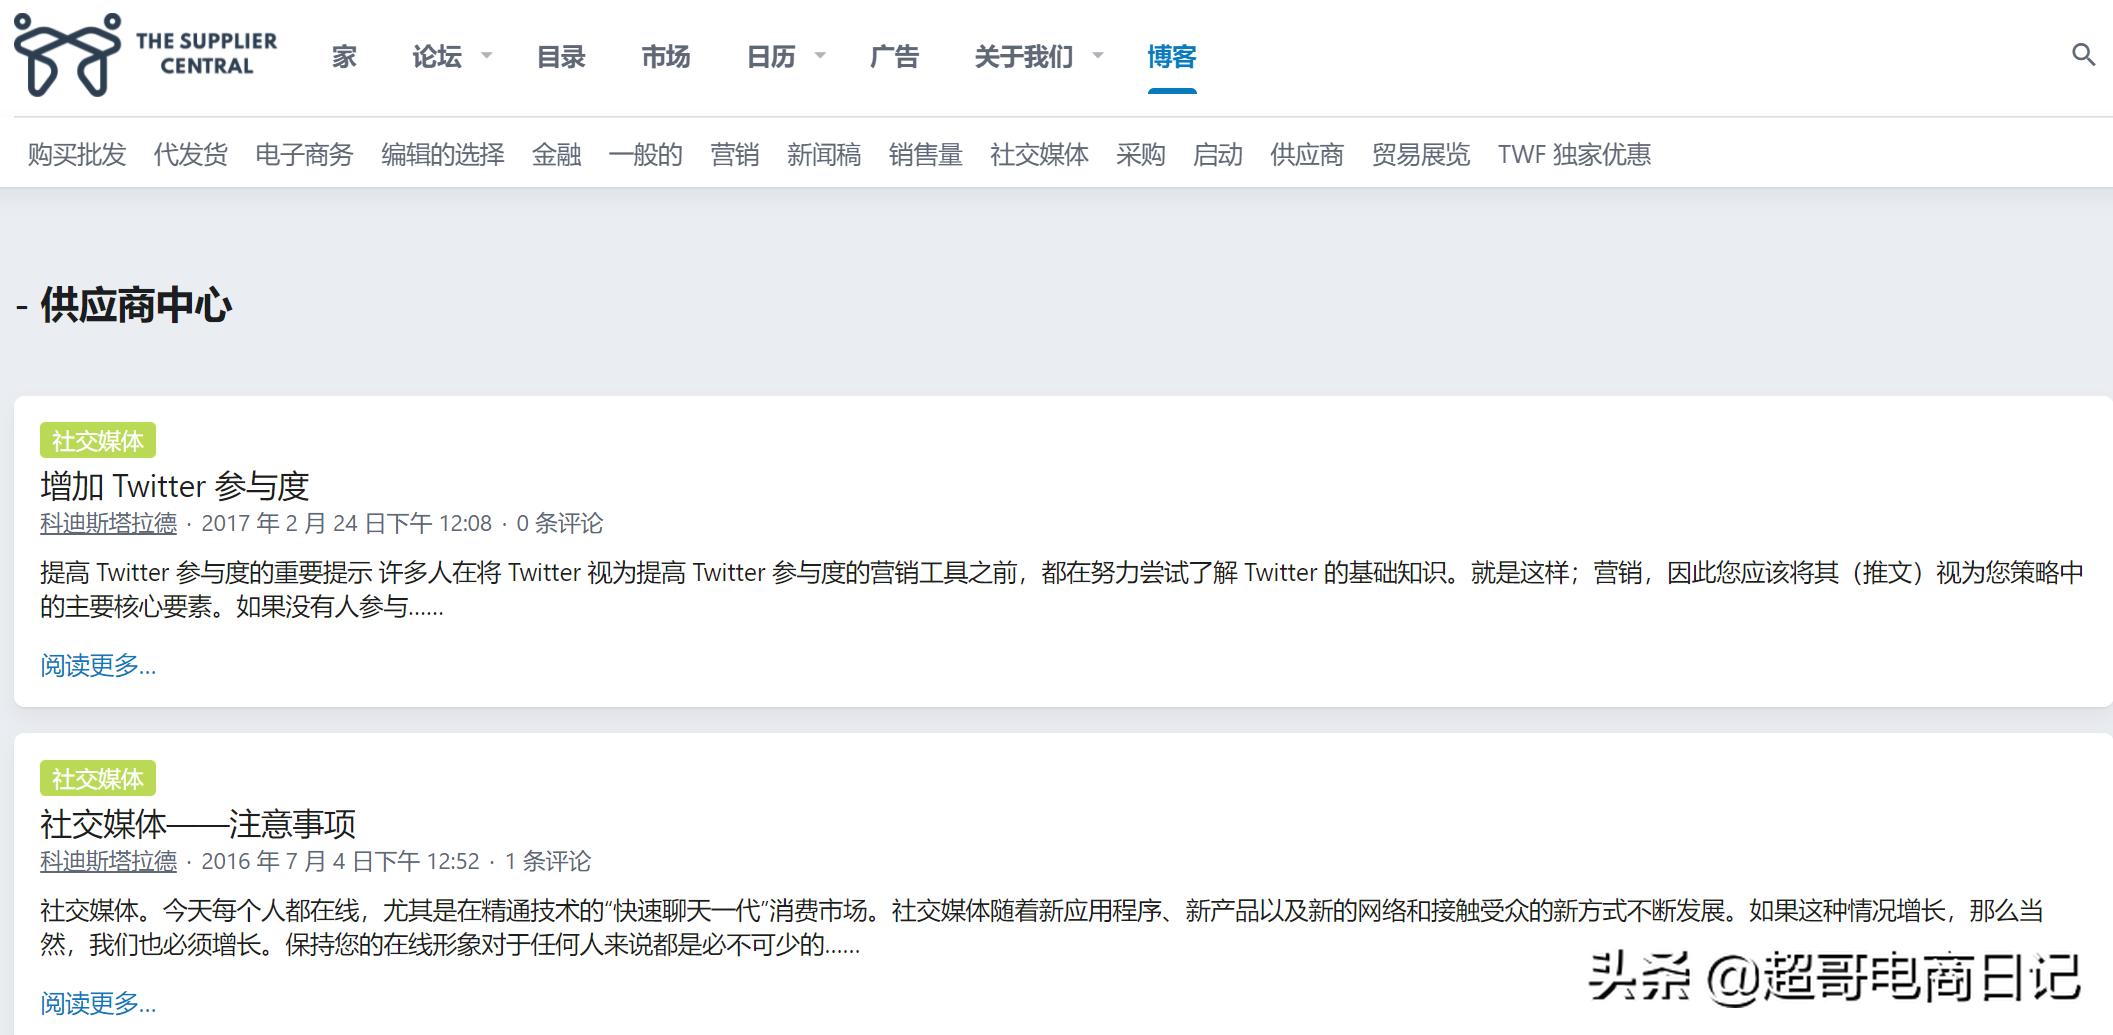2113x1035 pixels.
Task: Select the 电子商务 category filter
Action: coord(303,155)
